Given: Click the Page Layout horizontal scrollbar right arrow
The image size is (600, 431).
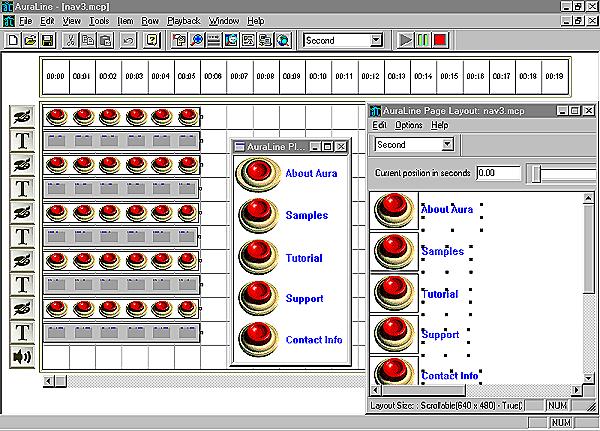Looking at the screenshot, I should pyautogui.click(x=576, y=390).
